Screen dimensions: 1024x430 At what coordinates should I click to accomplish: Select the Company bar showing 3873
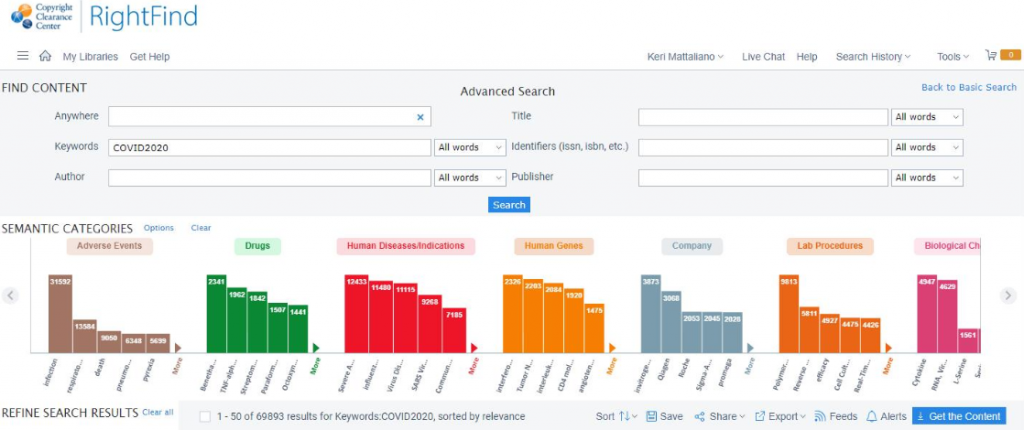tap(651, 314)
